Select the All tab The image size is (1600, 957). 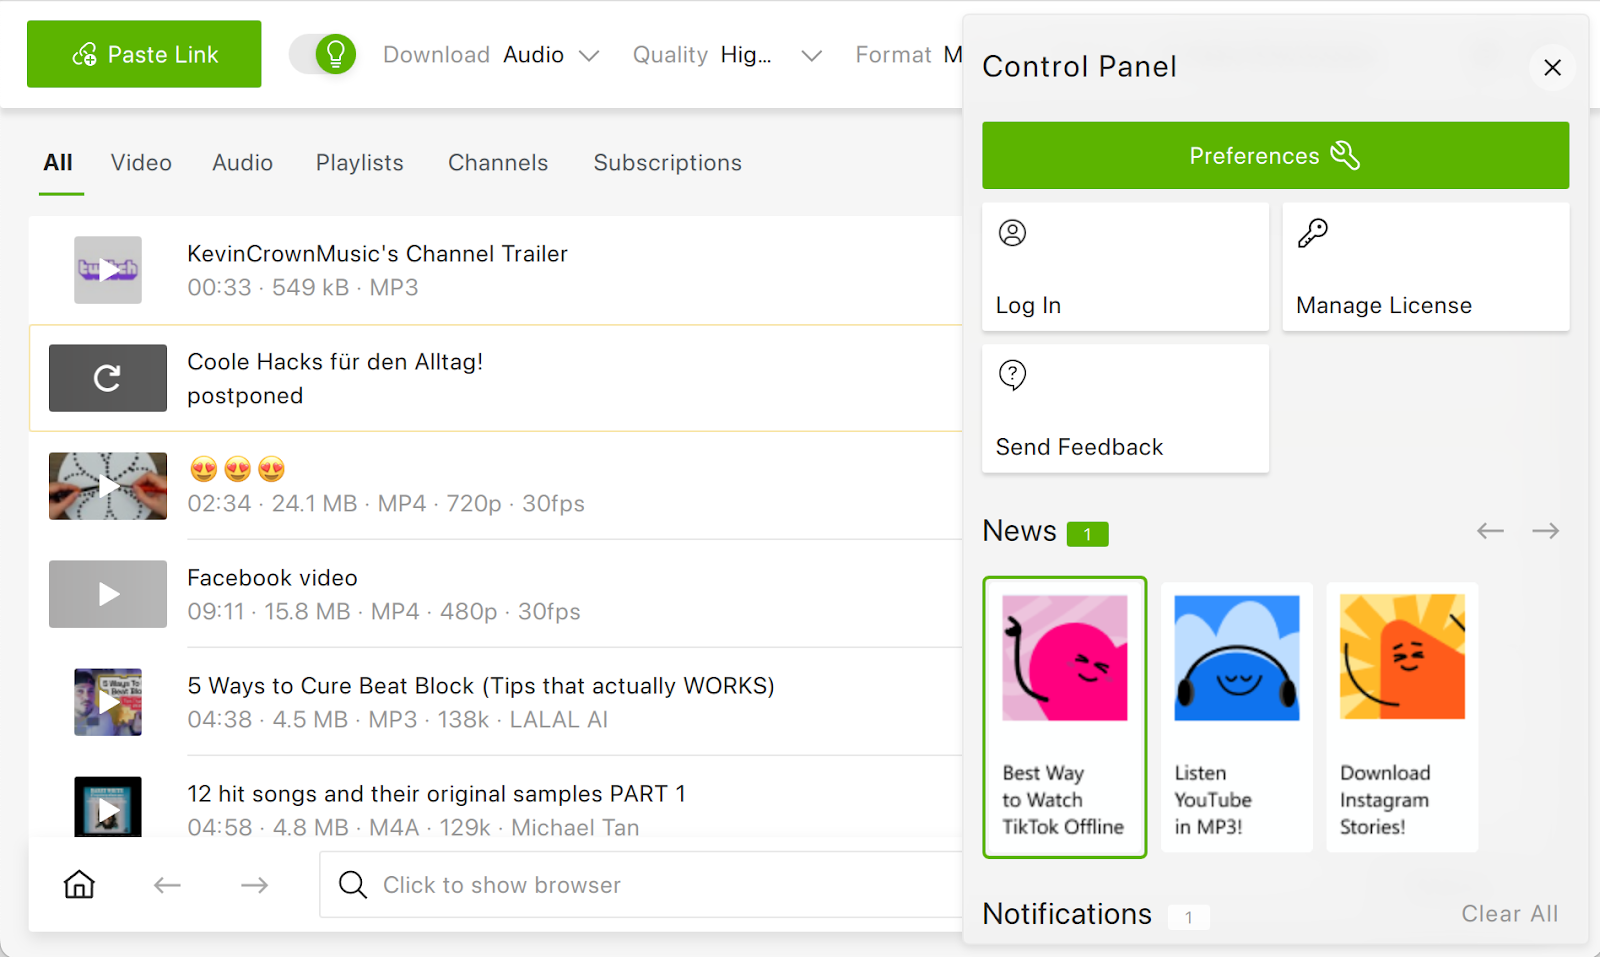58,163
